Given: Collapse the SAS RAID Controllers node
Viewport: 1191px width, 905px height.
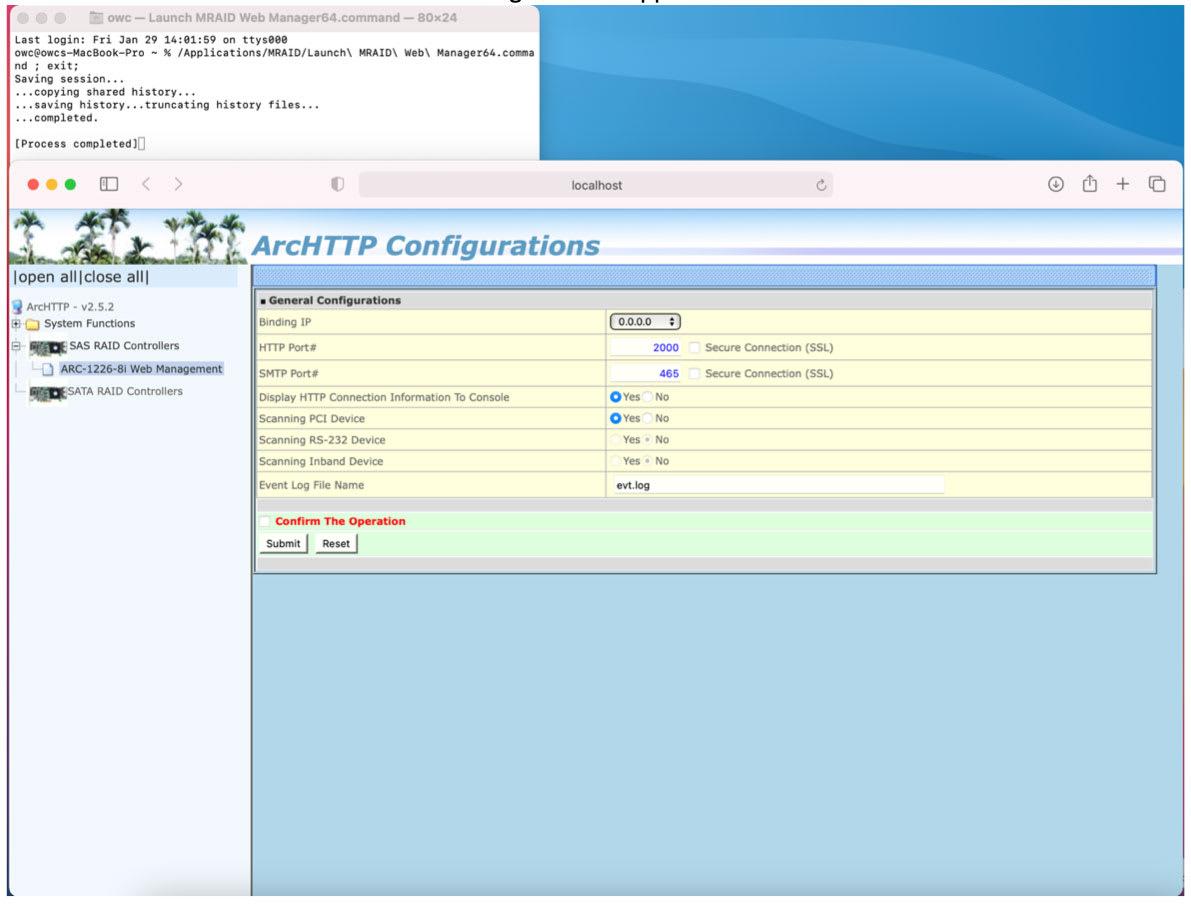Looking at the screenshot, I should click(x=16, y=346).
